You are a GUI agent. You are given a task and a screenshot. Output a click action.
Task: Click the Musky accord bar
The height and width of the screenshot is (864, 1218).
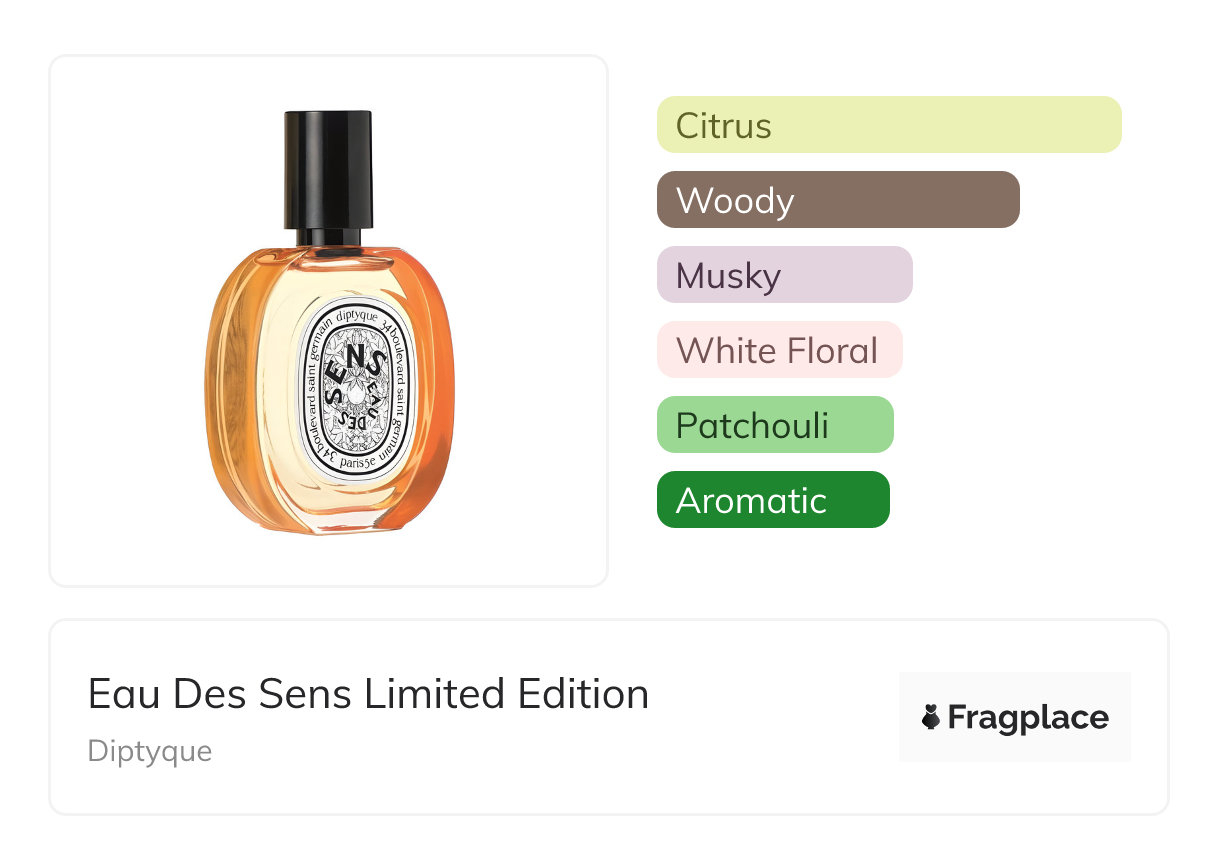(784, 275)
